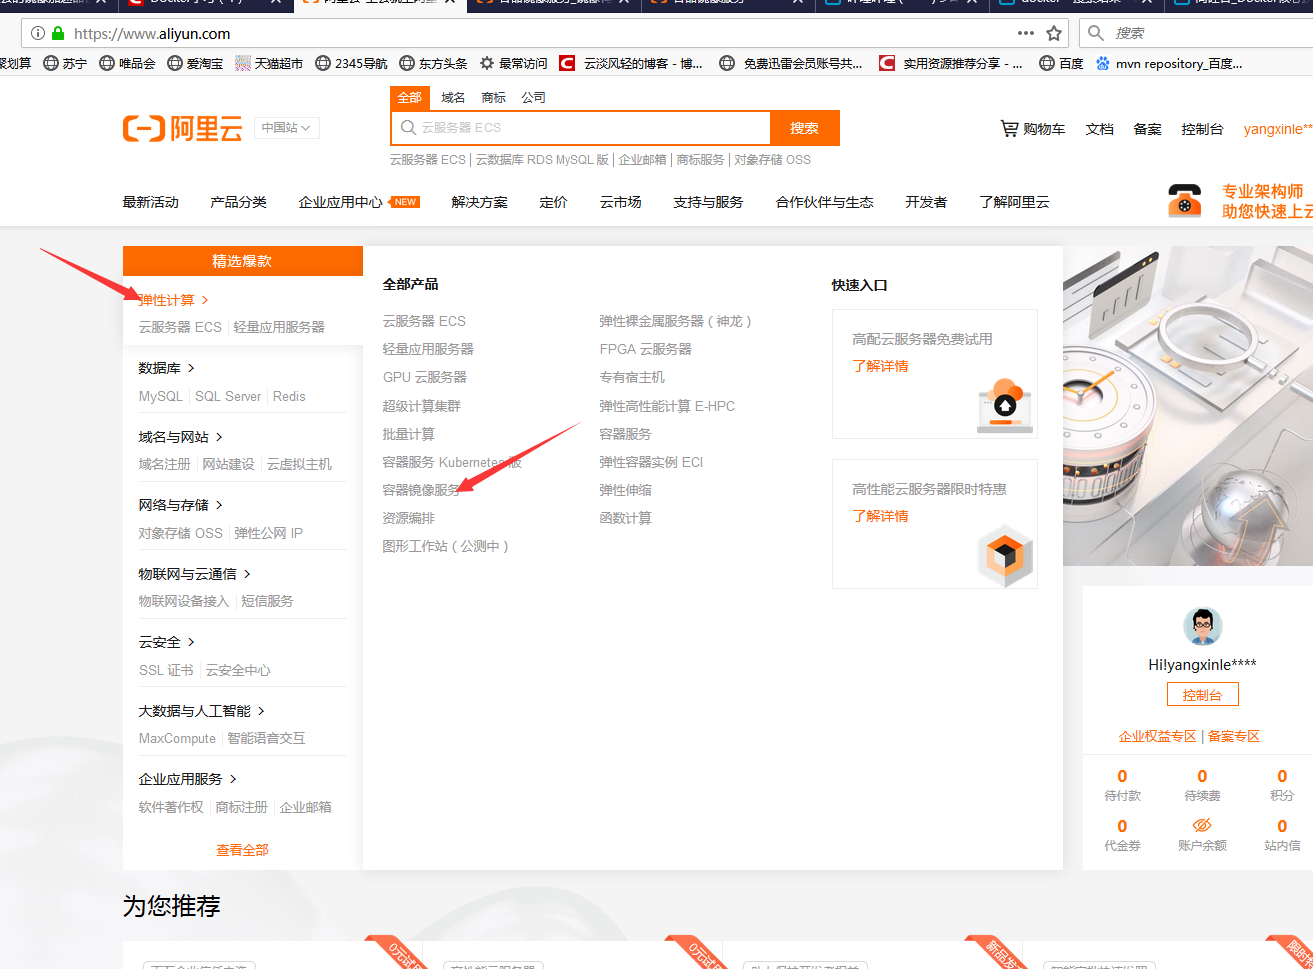The image size is (1313, 969).
Task: Open the mvn repository bookmark
Action: (x=1169, y=63)
